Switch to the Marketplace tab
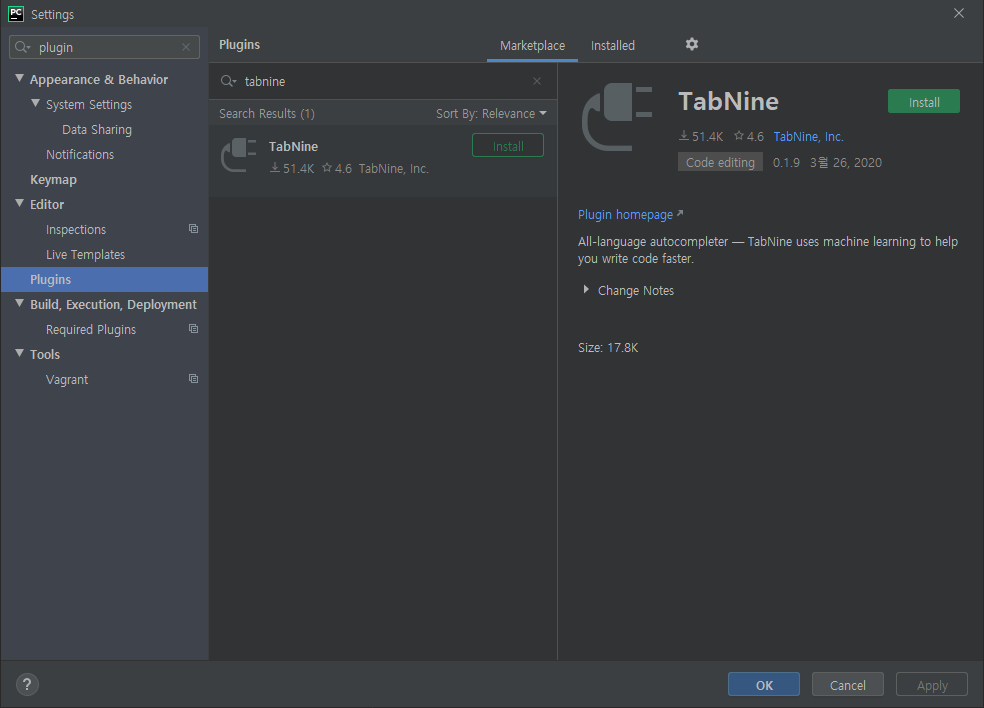This screenshot has width=984, height=708. pos(532,45)
